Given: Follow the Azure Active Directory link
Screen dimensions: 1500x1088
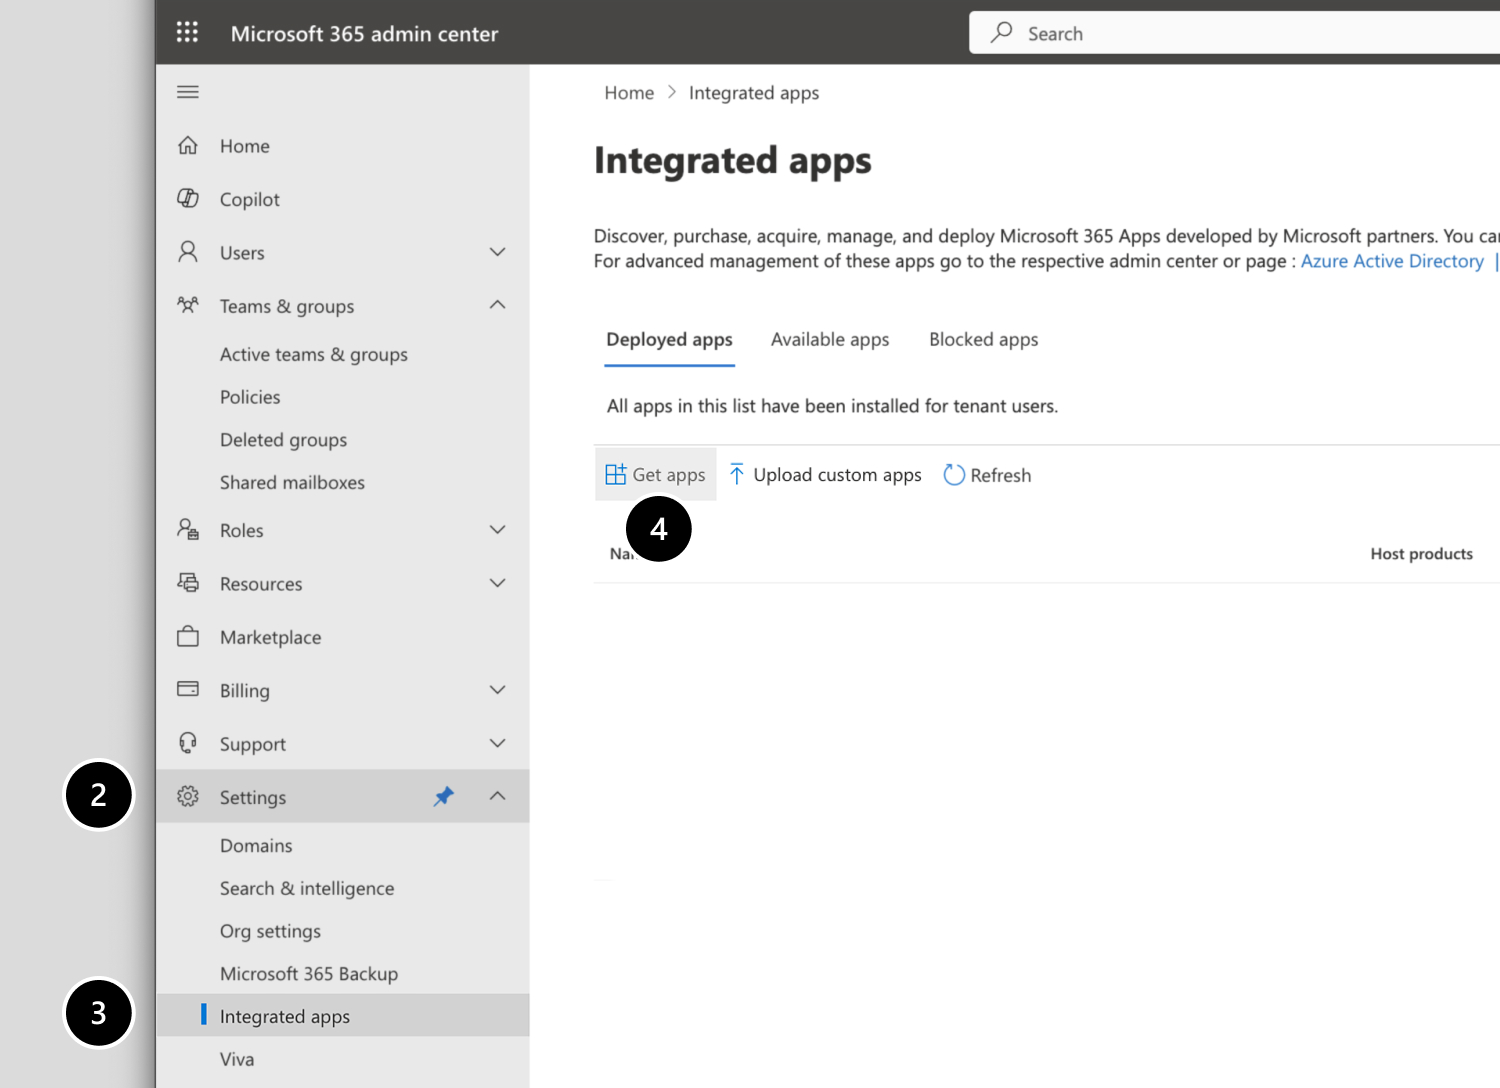Looking at the screenshot, I should (x=1392, y=261).
